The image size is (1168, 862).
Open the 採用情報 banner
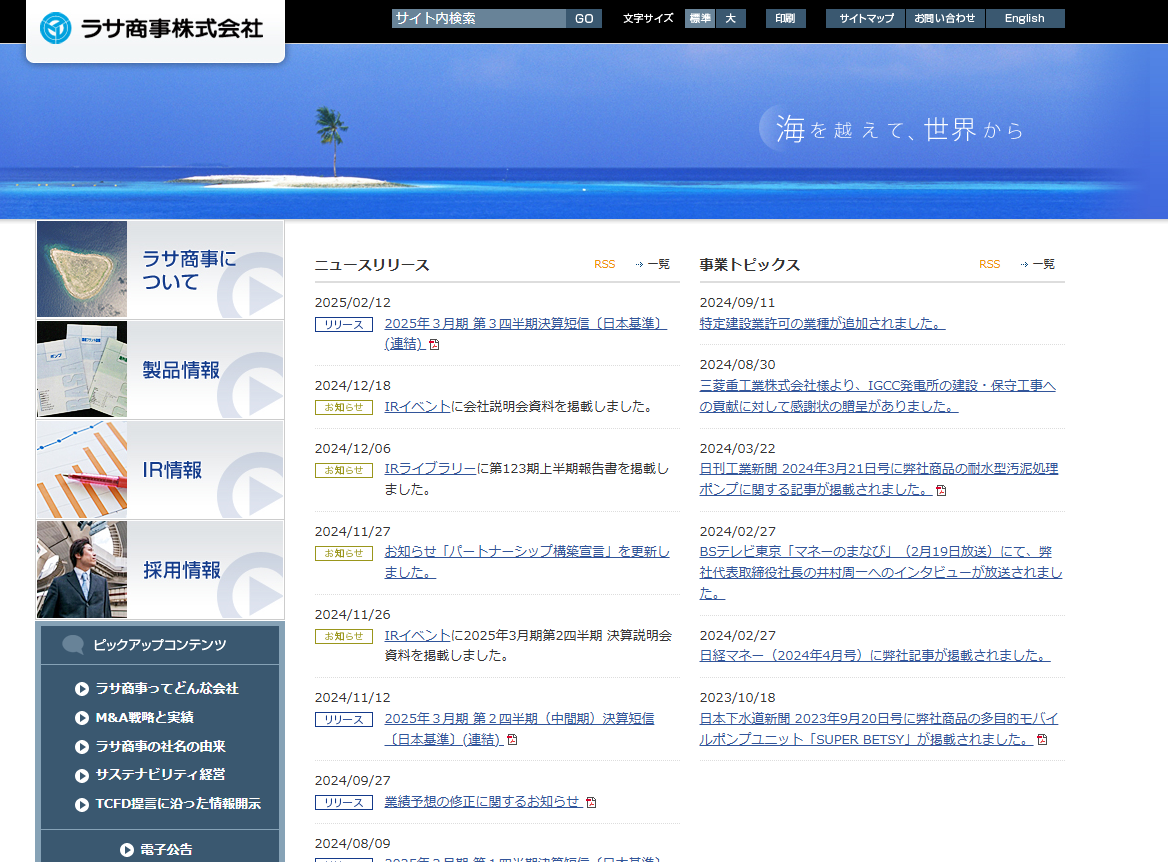160,569
